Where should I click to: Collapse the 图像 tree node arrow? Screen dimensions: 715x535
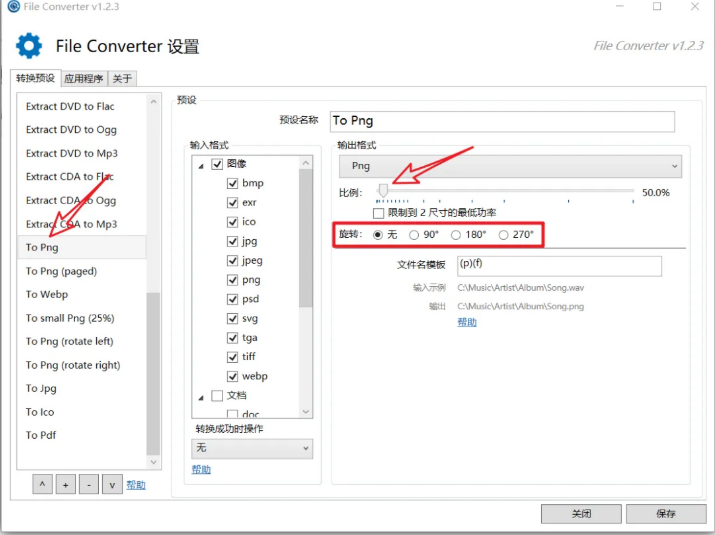[201, 166]
